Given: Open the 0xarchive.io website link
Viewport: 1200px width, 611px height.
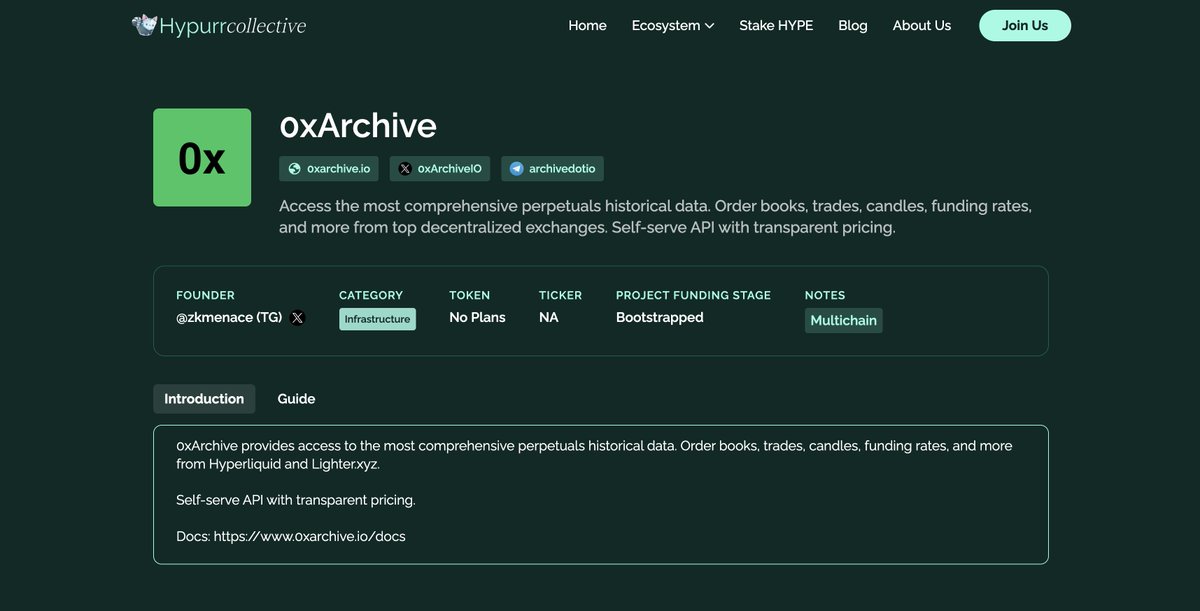Looking at the screenshot, I should click(x=331, y=169).
